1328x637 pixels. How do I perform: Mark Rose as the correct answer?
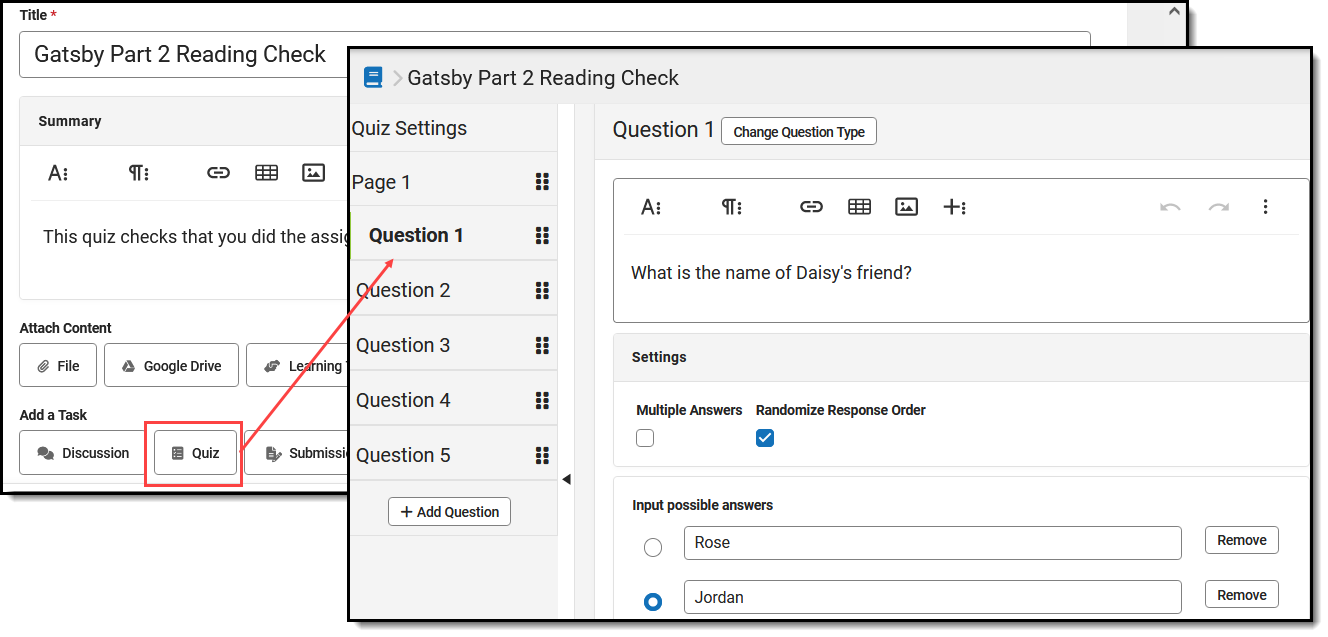tap(653, 547)
